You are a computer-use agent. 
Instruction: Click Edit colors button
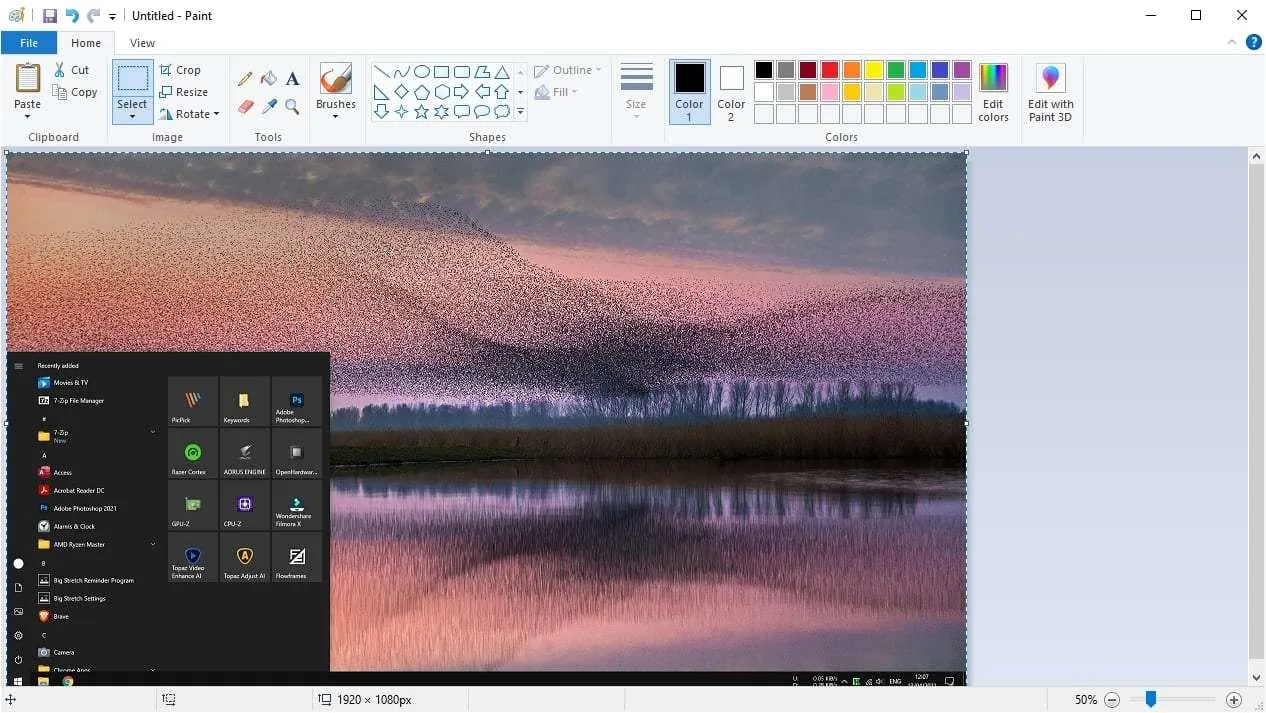pos(993,91)
